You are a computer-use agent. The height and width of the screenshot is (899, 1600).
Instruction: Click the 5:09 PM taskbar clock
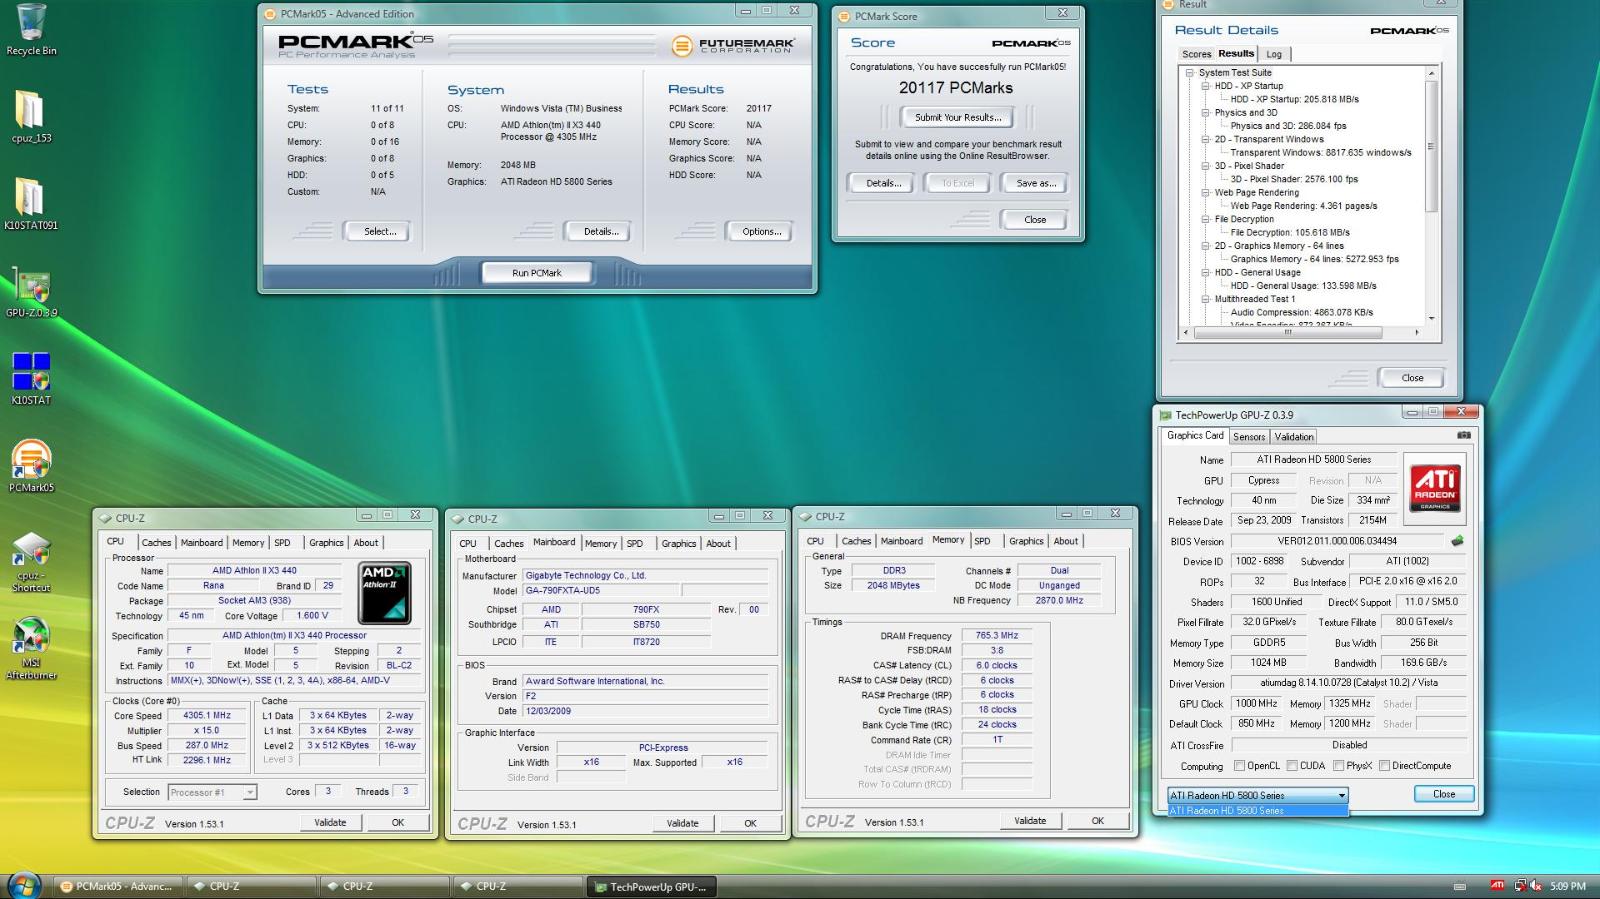point(1567,886)
